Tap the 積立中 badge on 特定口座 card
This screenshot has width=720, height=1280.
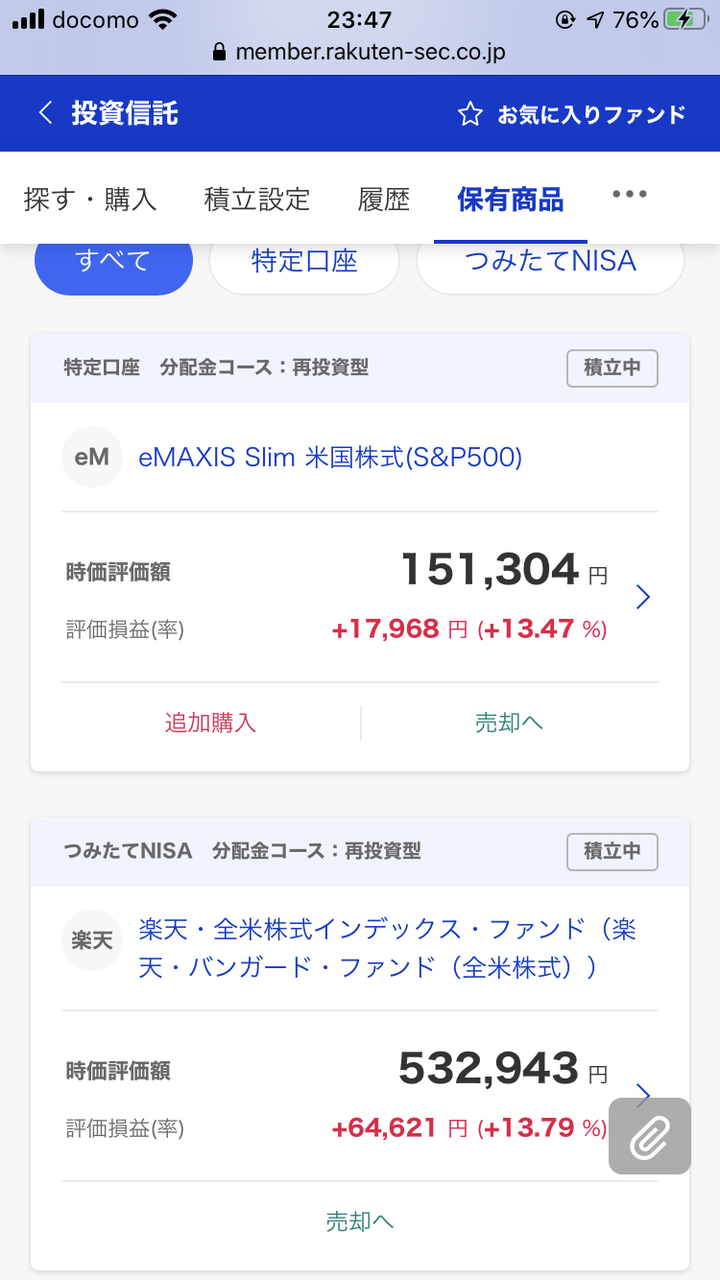(612, 368)
